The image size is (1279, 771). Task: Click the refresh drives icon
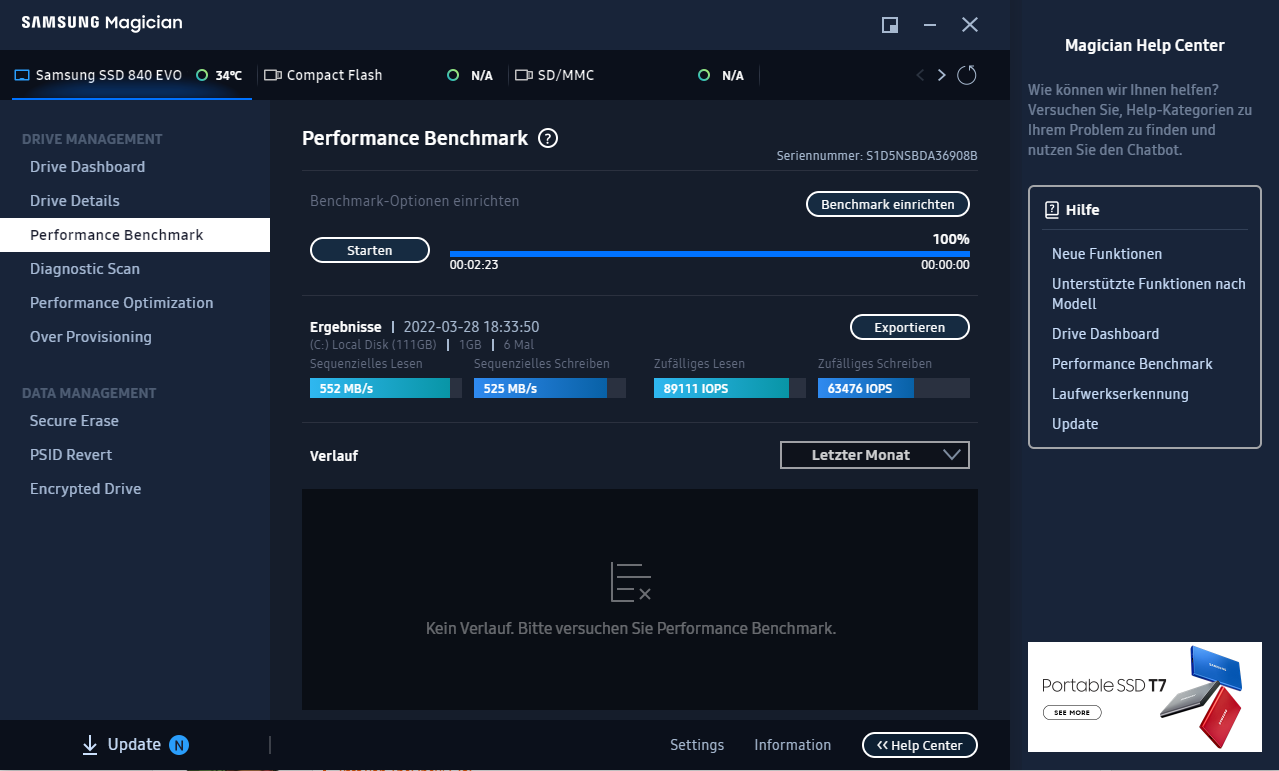click(x=966, y=75)
